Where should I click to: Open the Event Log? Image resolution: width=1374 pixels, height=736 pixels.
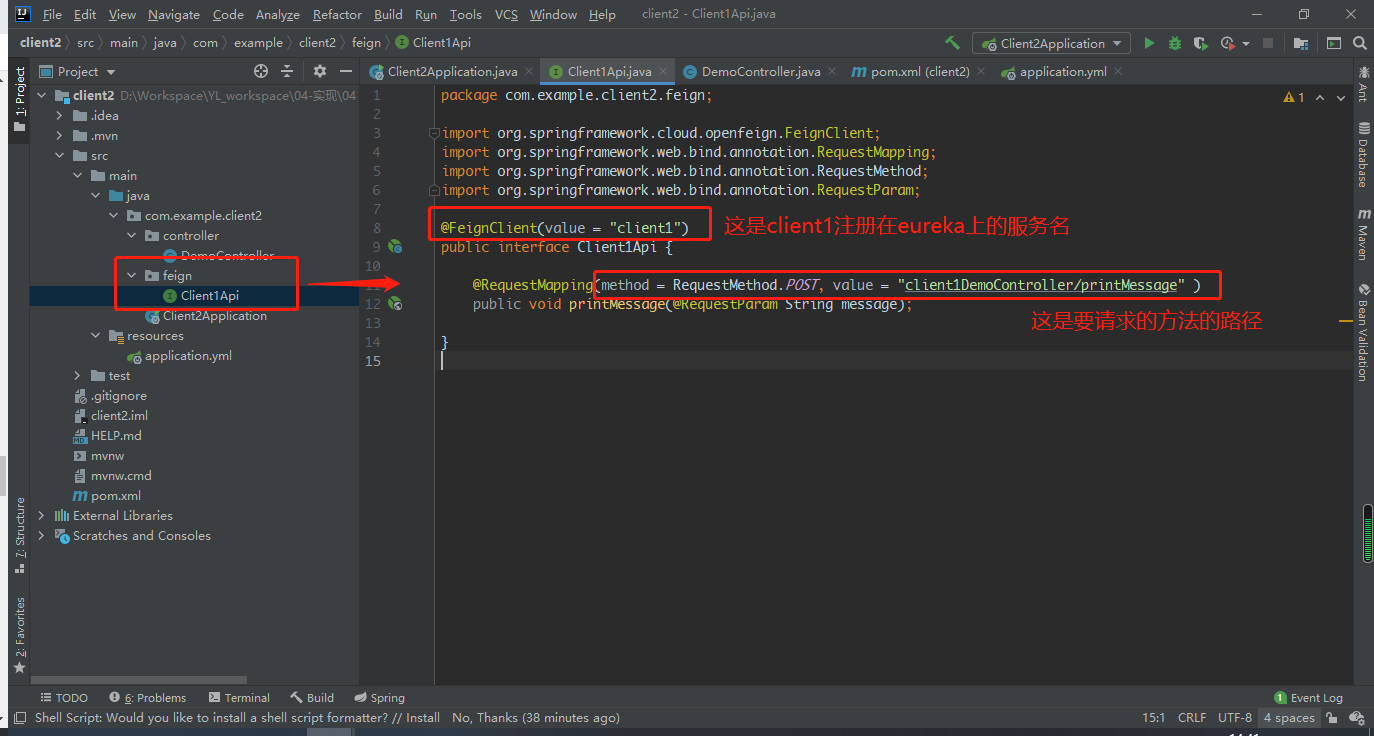[x=1308, y=697]
